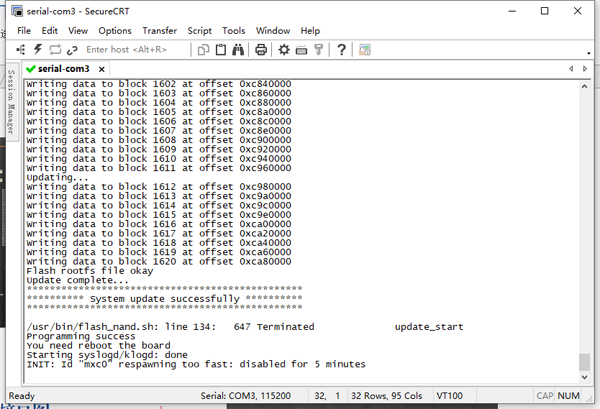
Task: Close the serial-com3 tab
Action: click(x=101, y=69)
